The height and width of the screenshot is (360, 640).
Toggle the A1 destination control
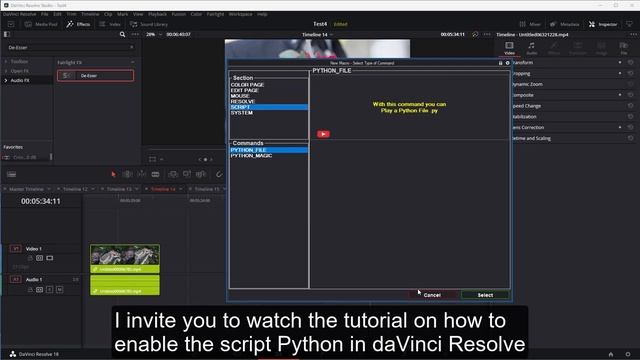tap(16, 280)
